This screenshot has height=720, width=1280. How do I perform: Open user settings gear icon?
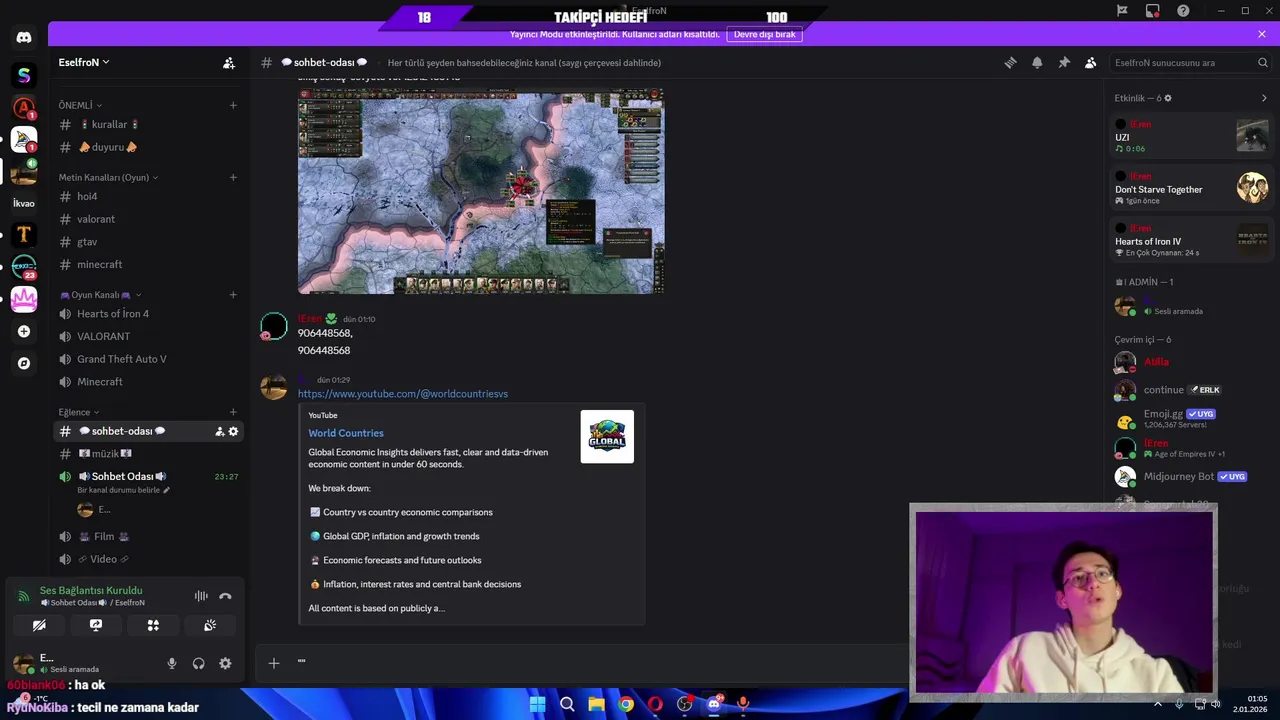(225, 663)
